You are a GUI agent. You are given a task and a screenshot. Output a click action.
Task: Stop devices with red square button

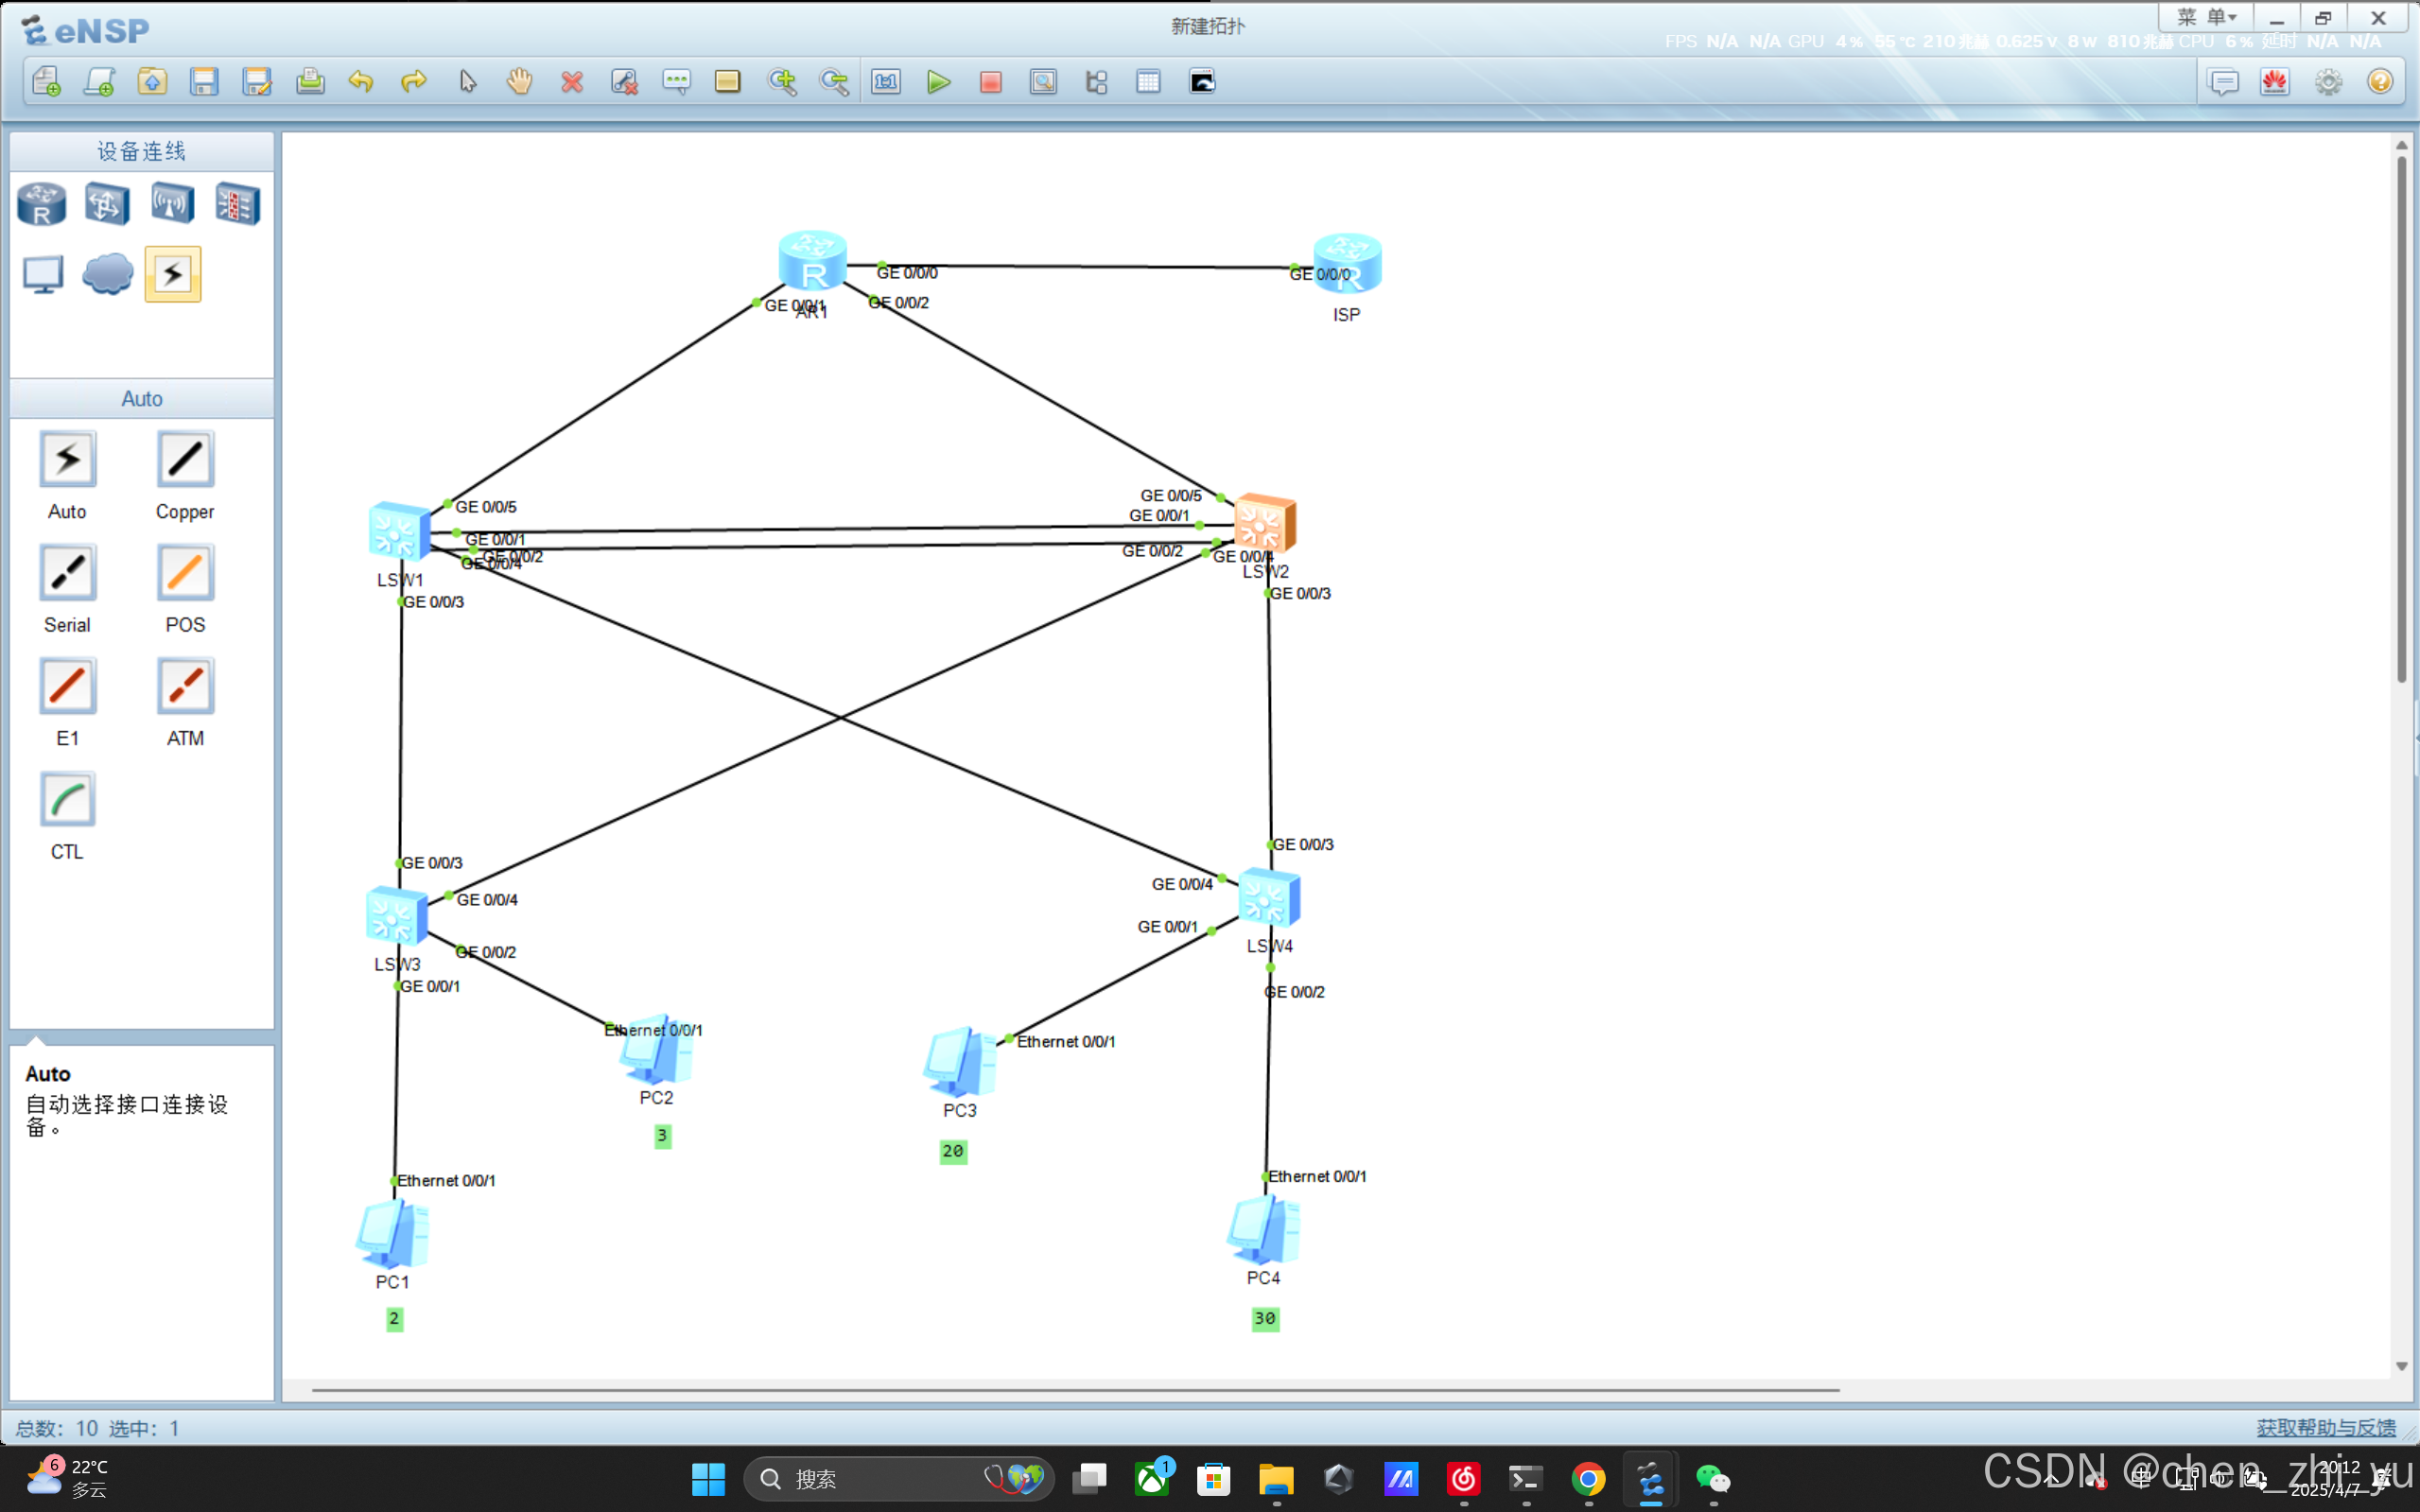[990, 82]
